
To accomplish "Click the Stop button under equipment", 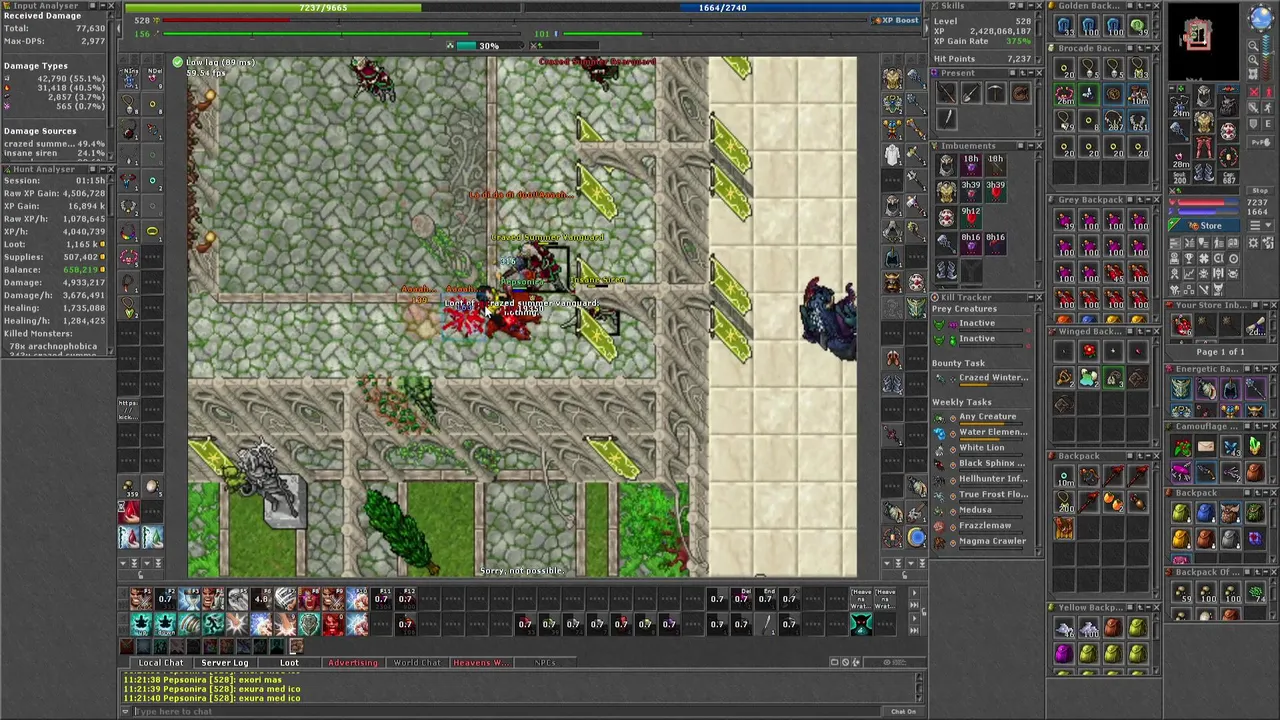I will [1260, 190].
